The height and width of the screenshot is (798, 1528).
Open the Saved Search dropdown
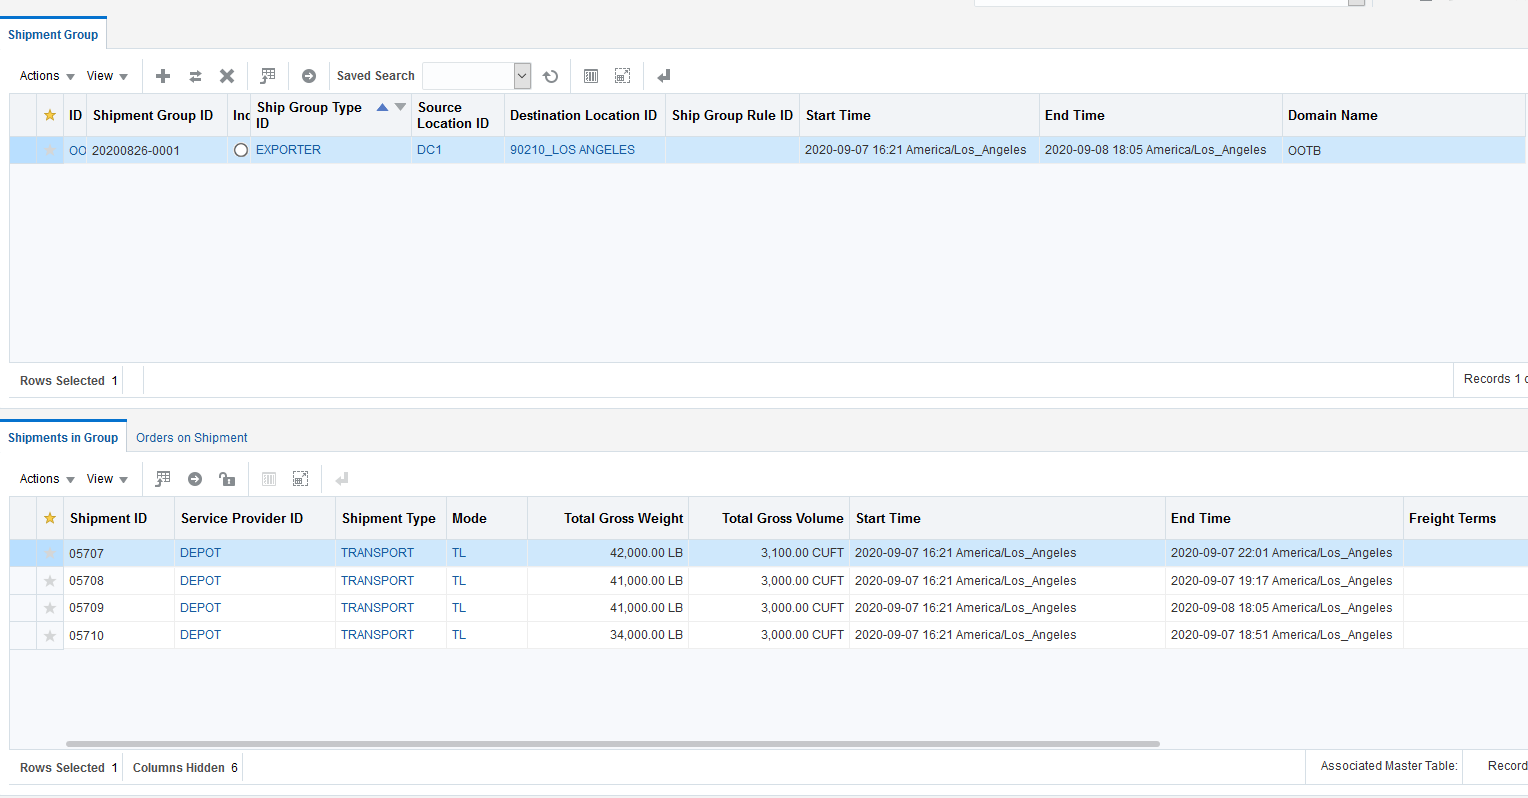pos(522,76)
